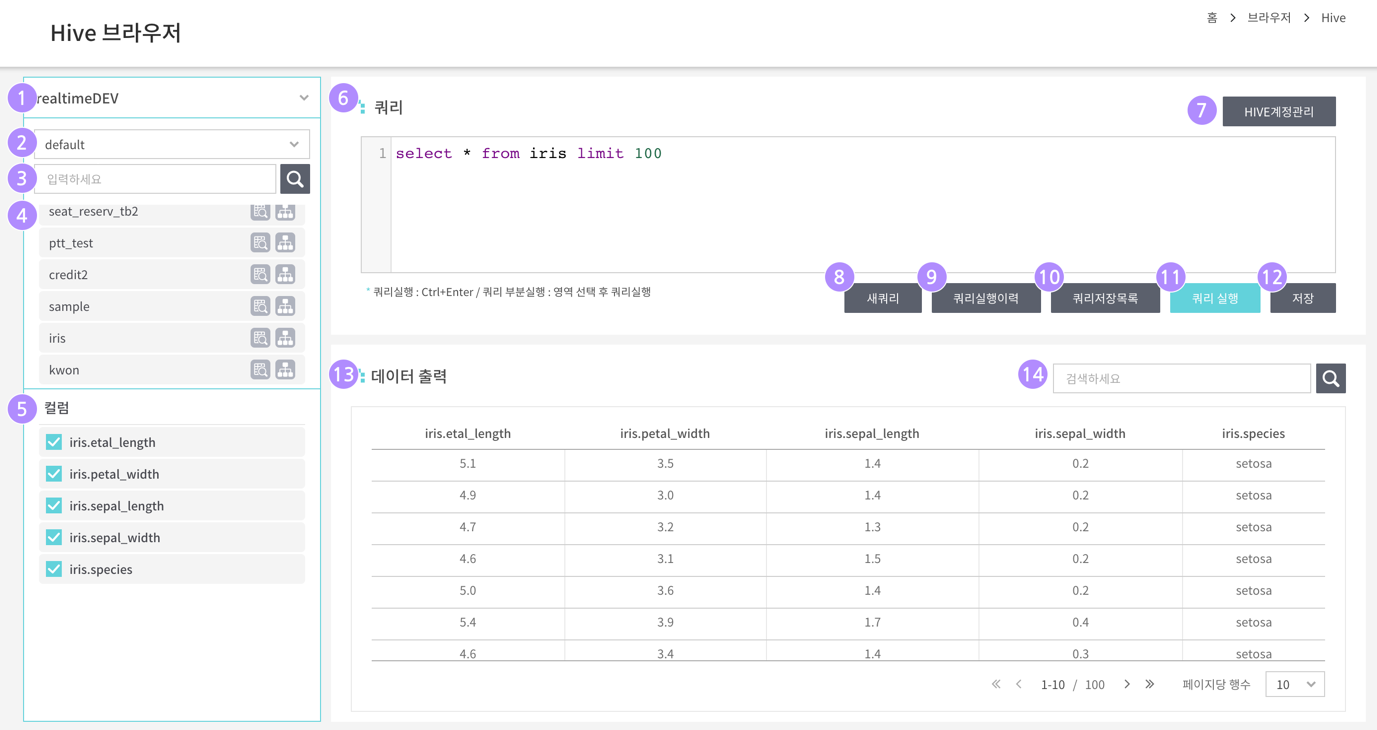This screenshot has height=730, width=1377.
Task: Click the 검색하세요 results search field
Action: coord(1182,378)
